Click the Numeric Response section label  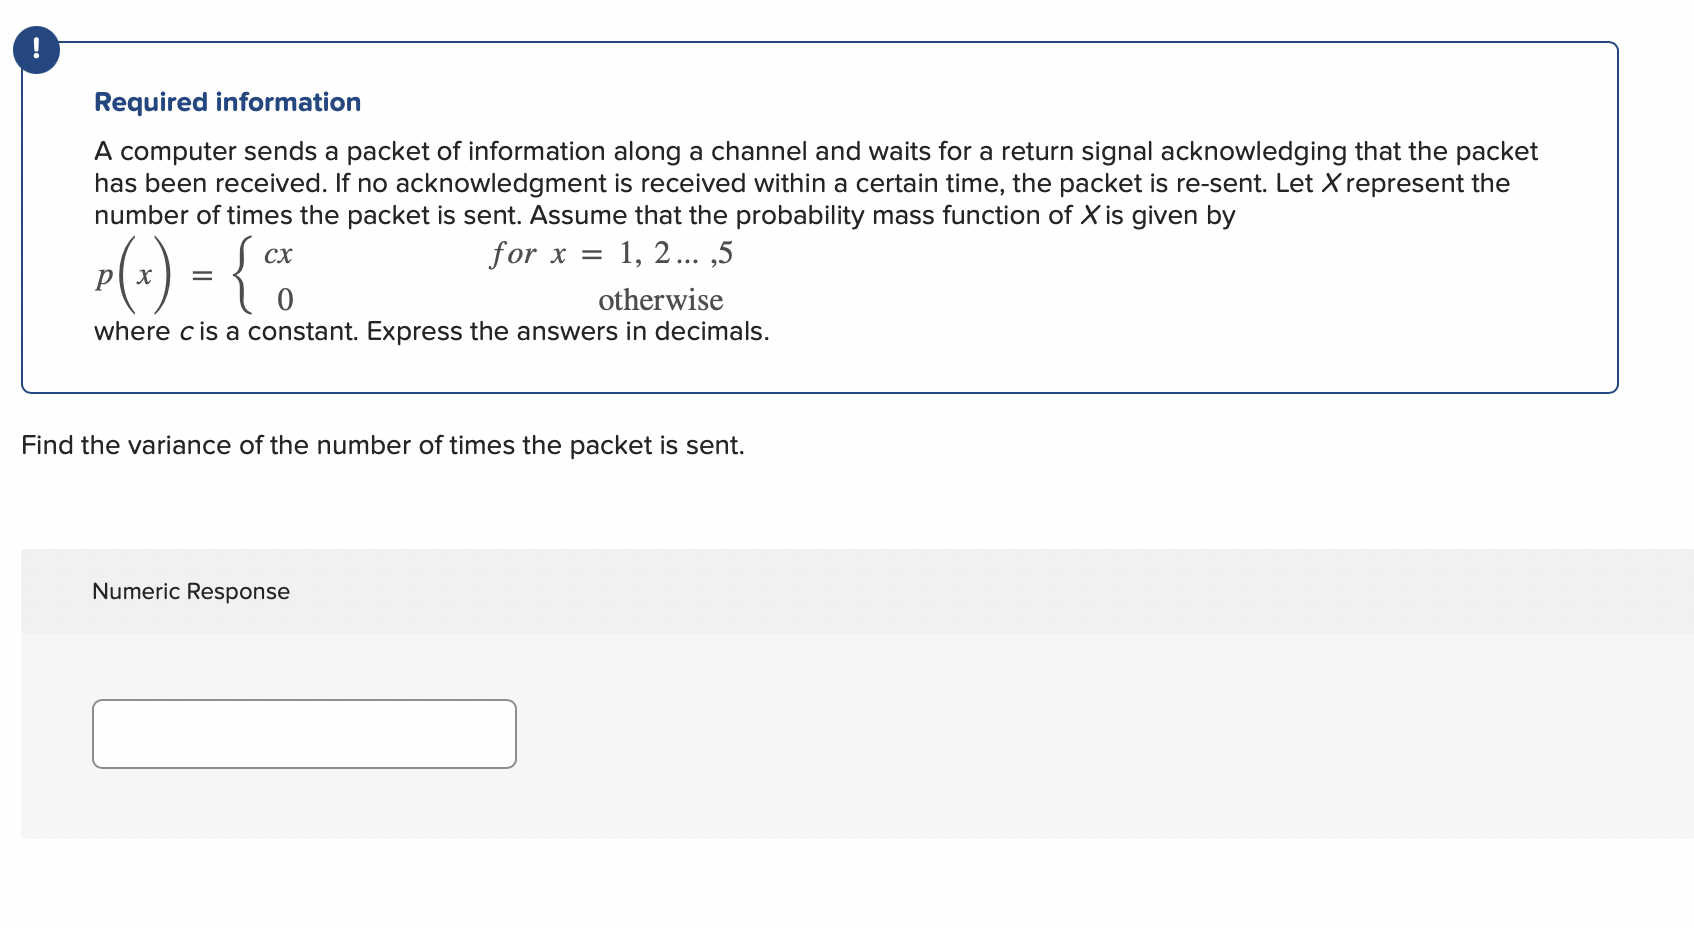190,591
